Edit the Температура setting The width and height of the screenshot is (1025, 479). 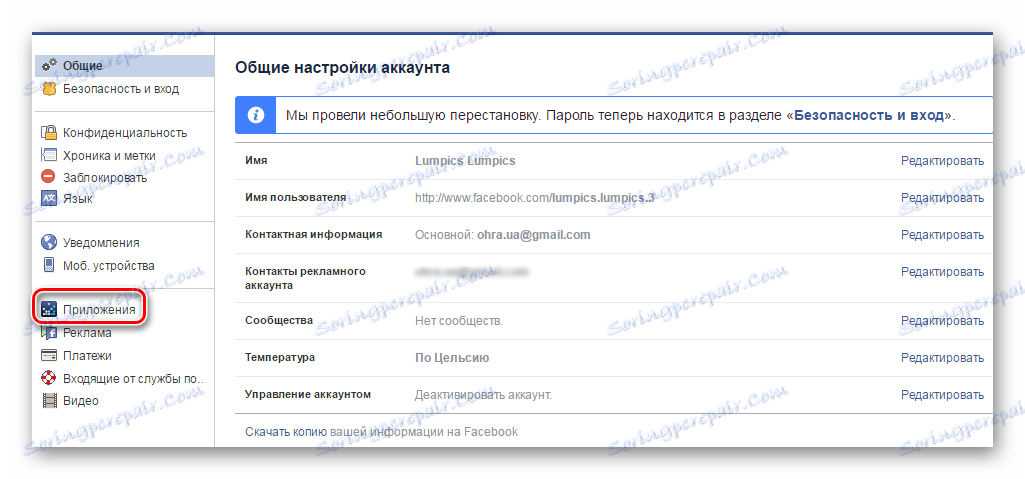coord(942,357)
